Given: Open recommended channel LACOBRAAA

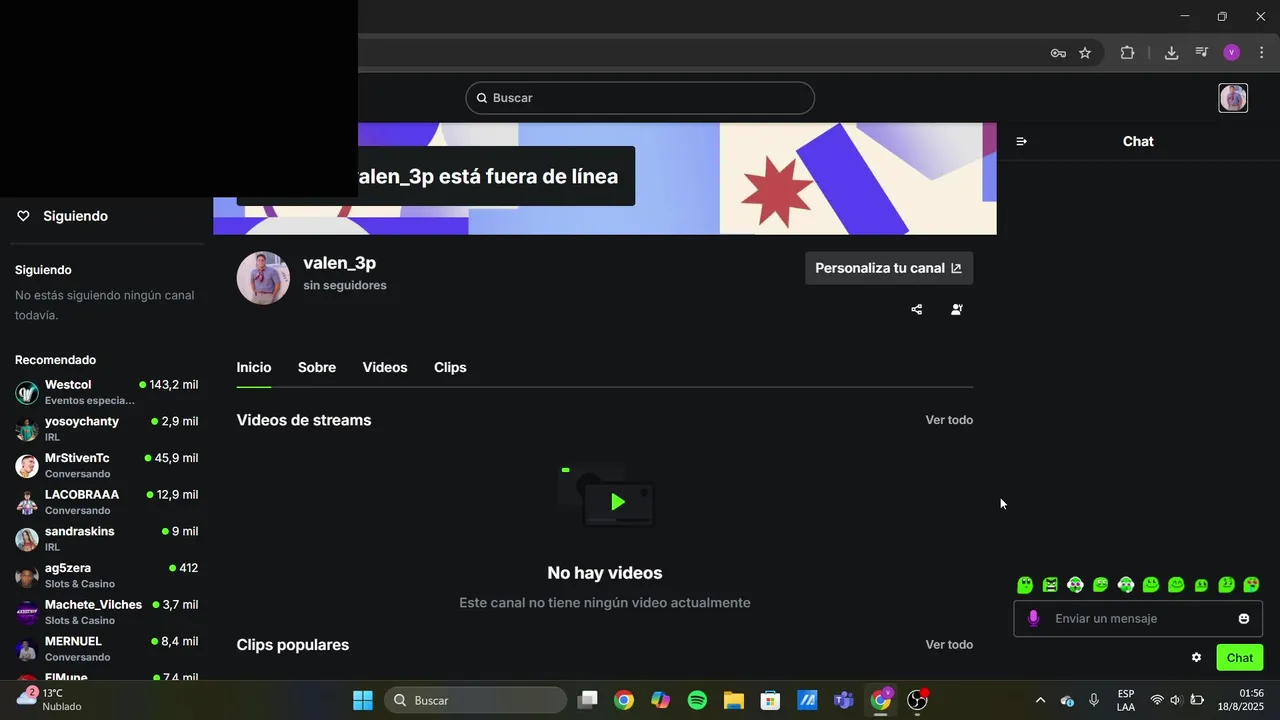Looking at the screenshot, I should point(106,502).
